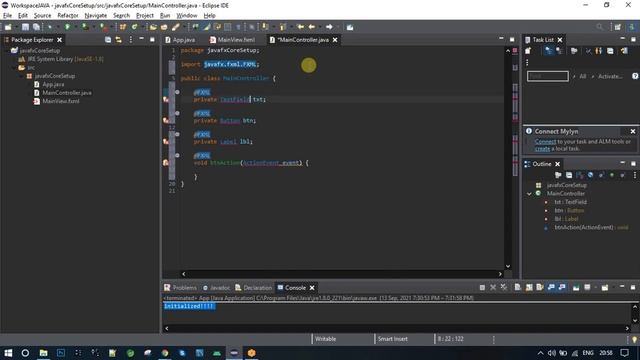Open the Package Explorer view menu (three dots)

click(x=131, y=40)
